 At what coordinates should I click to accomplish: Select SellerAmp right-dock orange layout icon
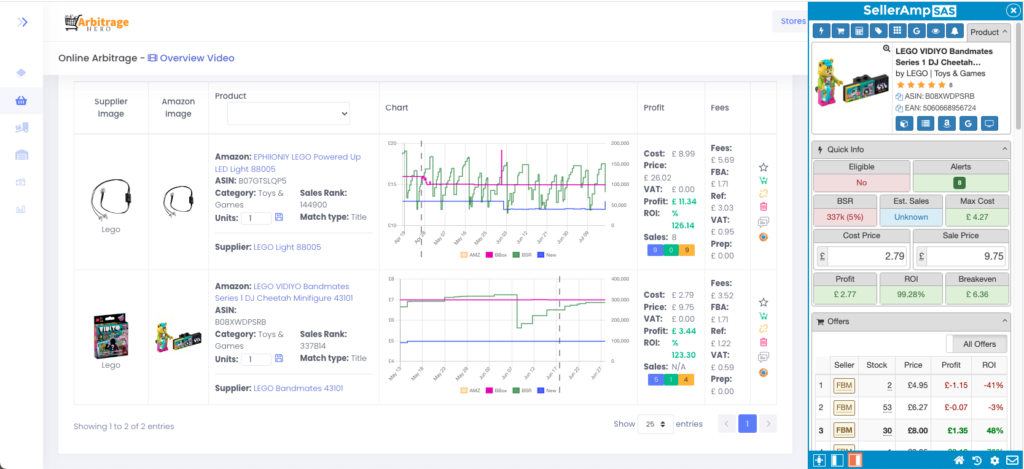854,461
